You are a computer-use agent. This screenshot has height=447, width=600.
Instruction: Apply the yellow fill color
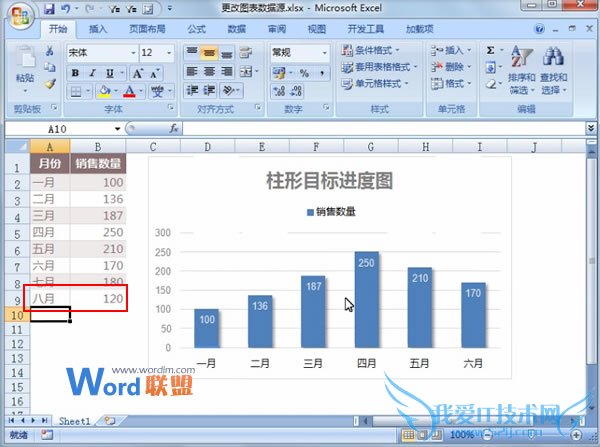104,91
